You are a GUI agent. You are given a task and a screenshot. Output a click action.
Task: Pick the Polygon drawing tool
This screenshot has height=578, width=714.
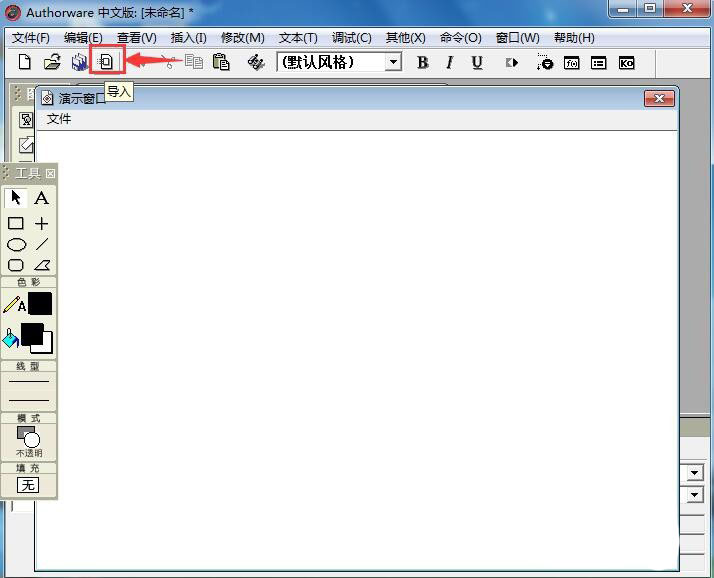coord(42,265)
